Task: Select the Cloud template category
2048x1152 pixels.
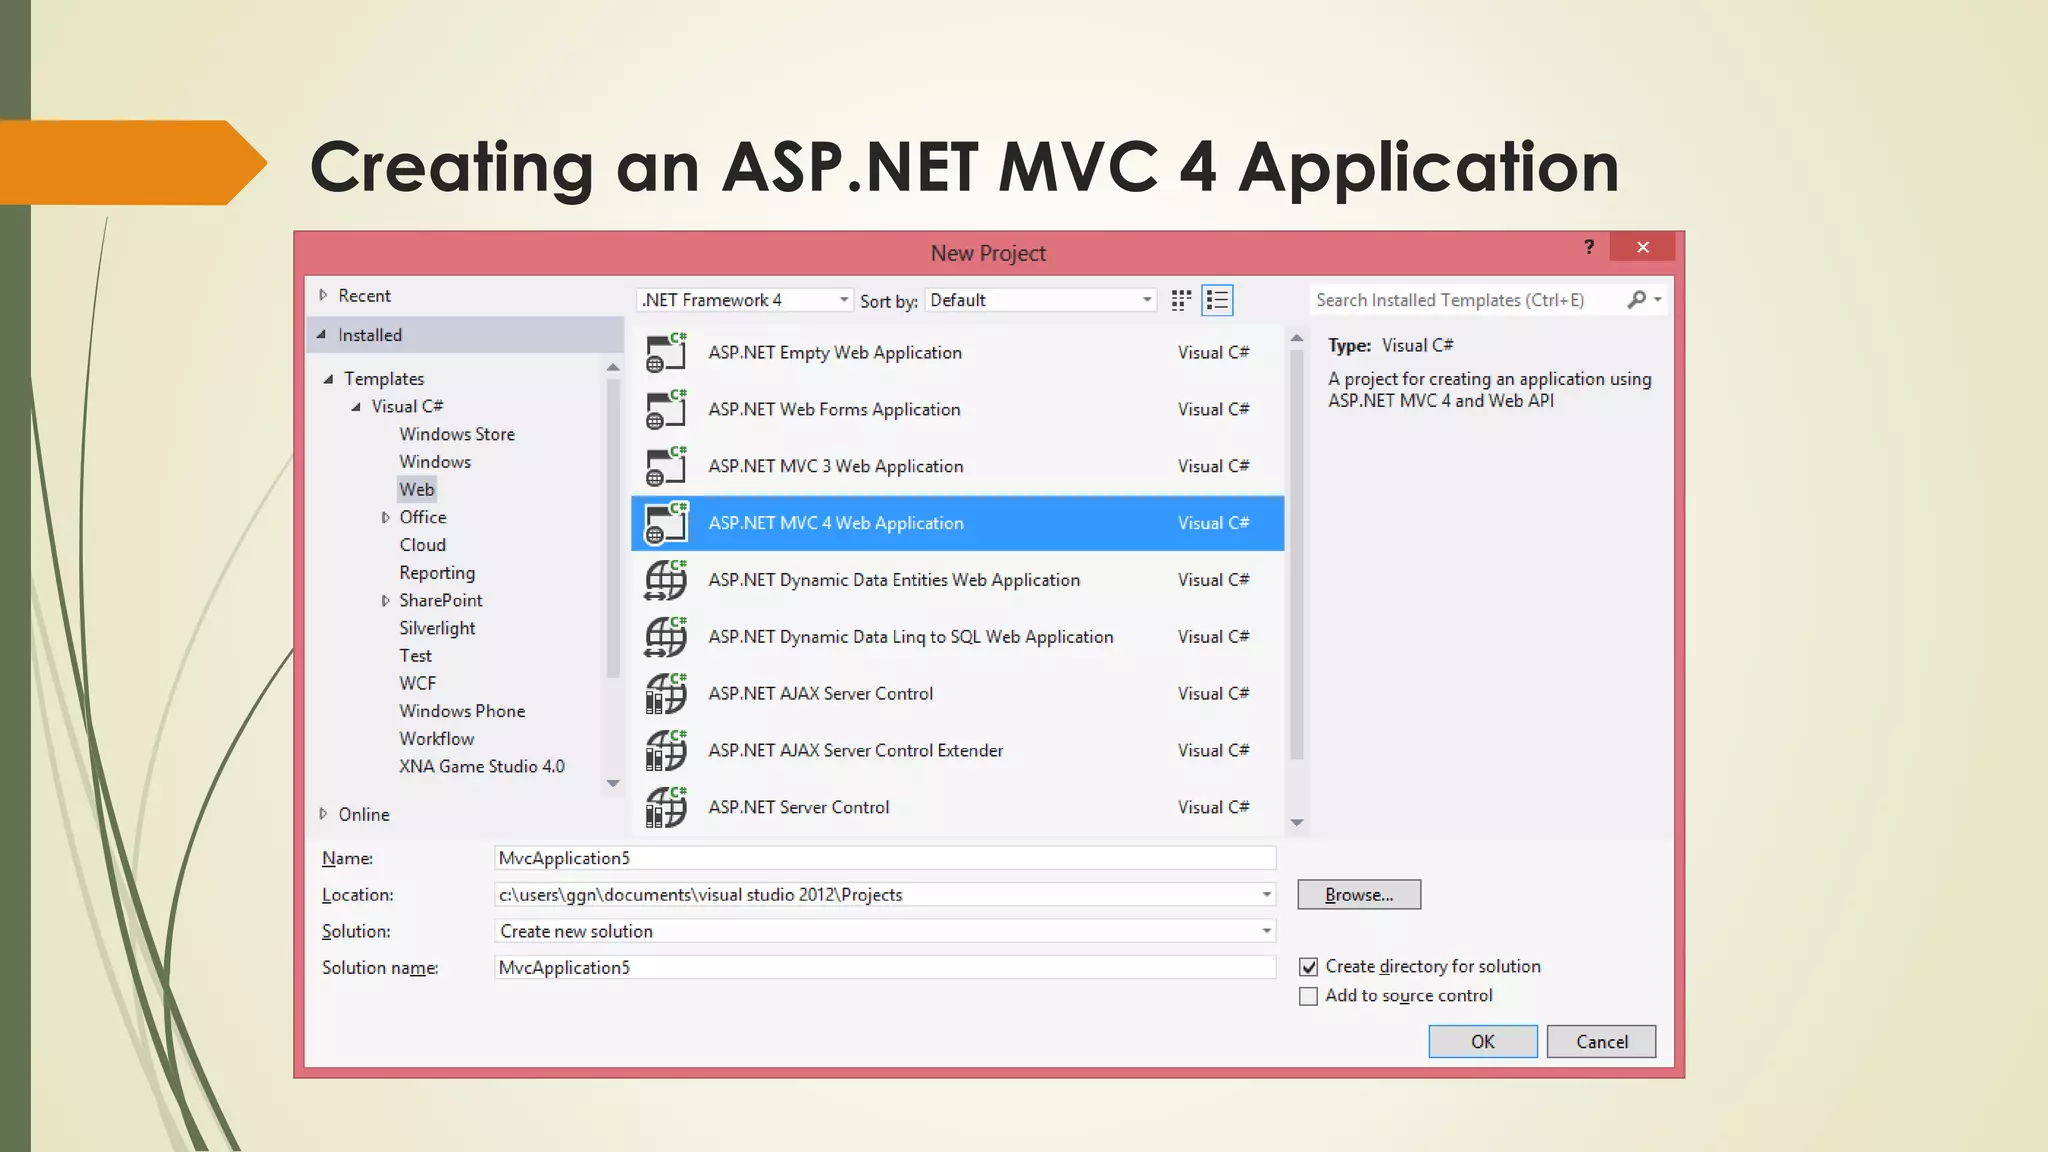Action: 423,545
